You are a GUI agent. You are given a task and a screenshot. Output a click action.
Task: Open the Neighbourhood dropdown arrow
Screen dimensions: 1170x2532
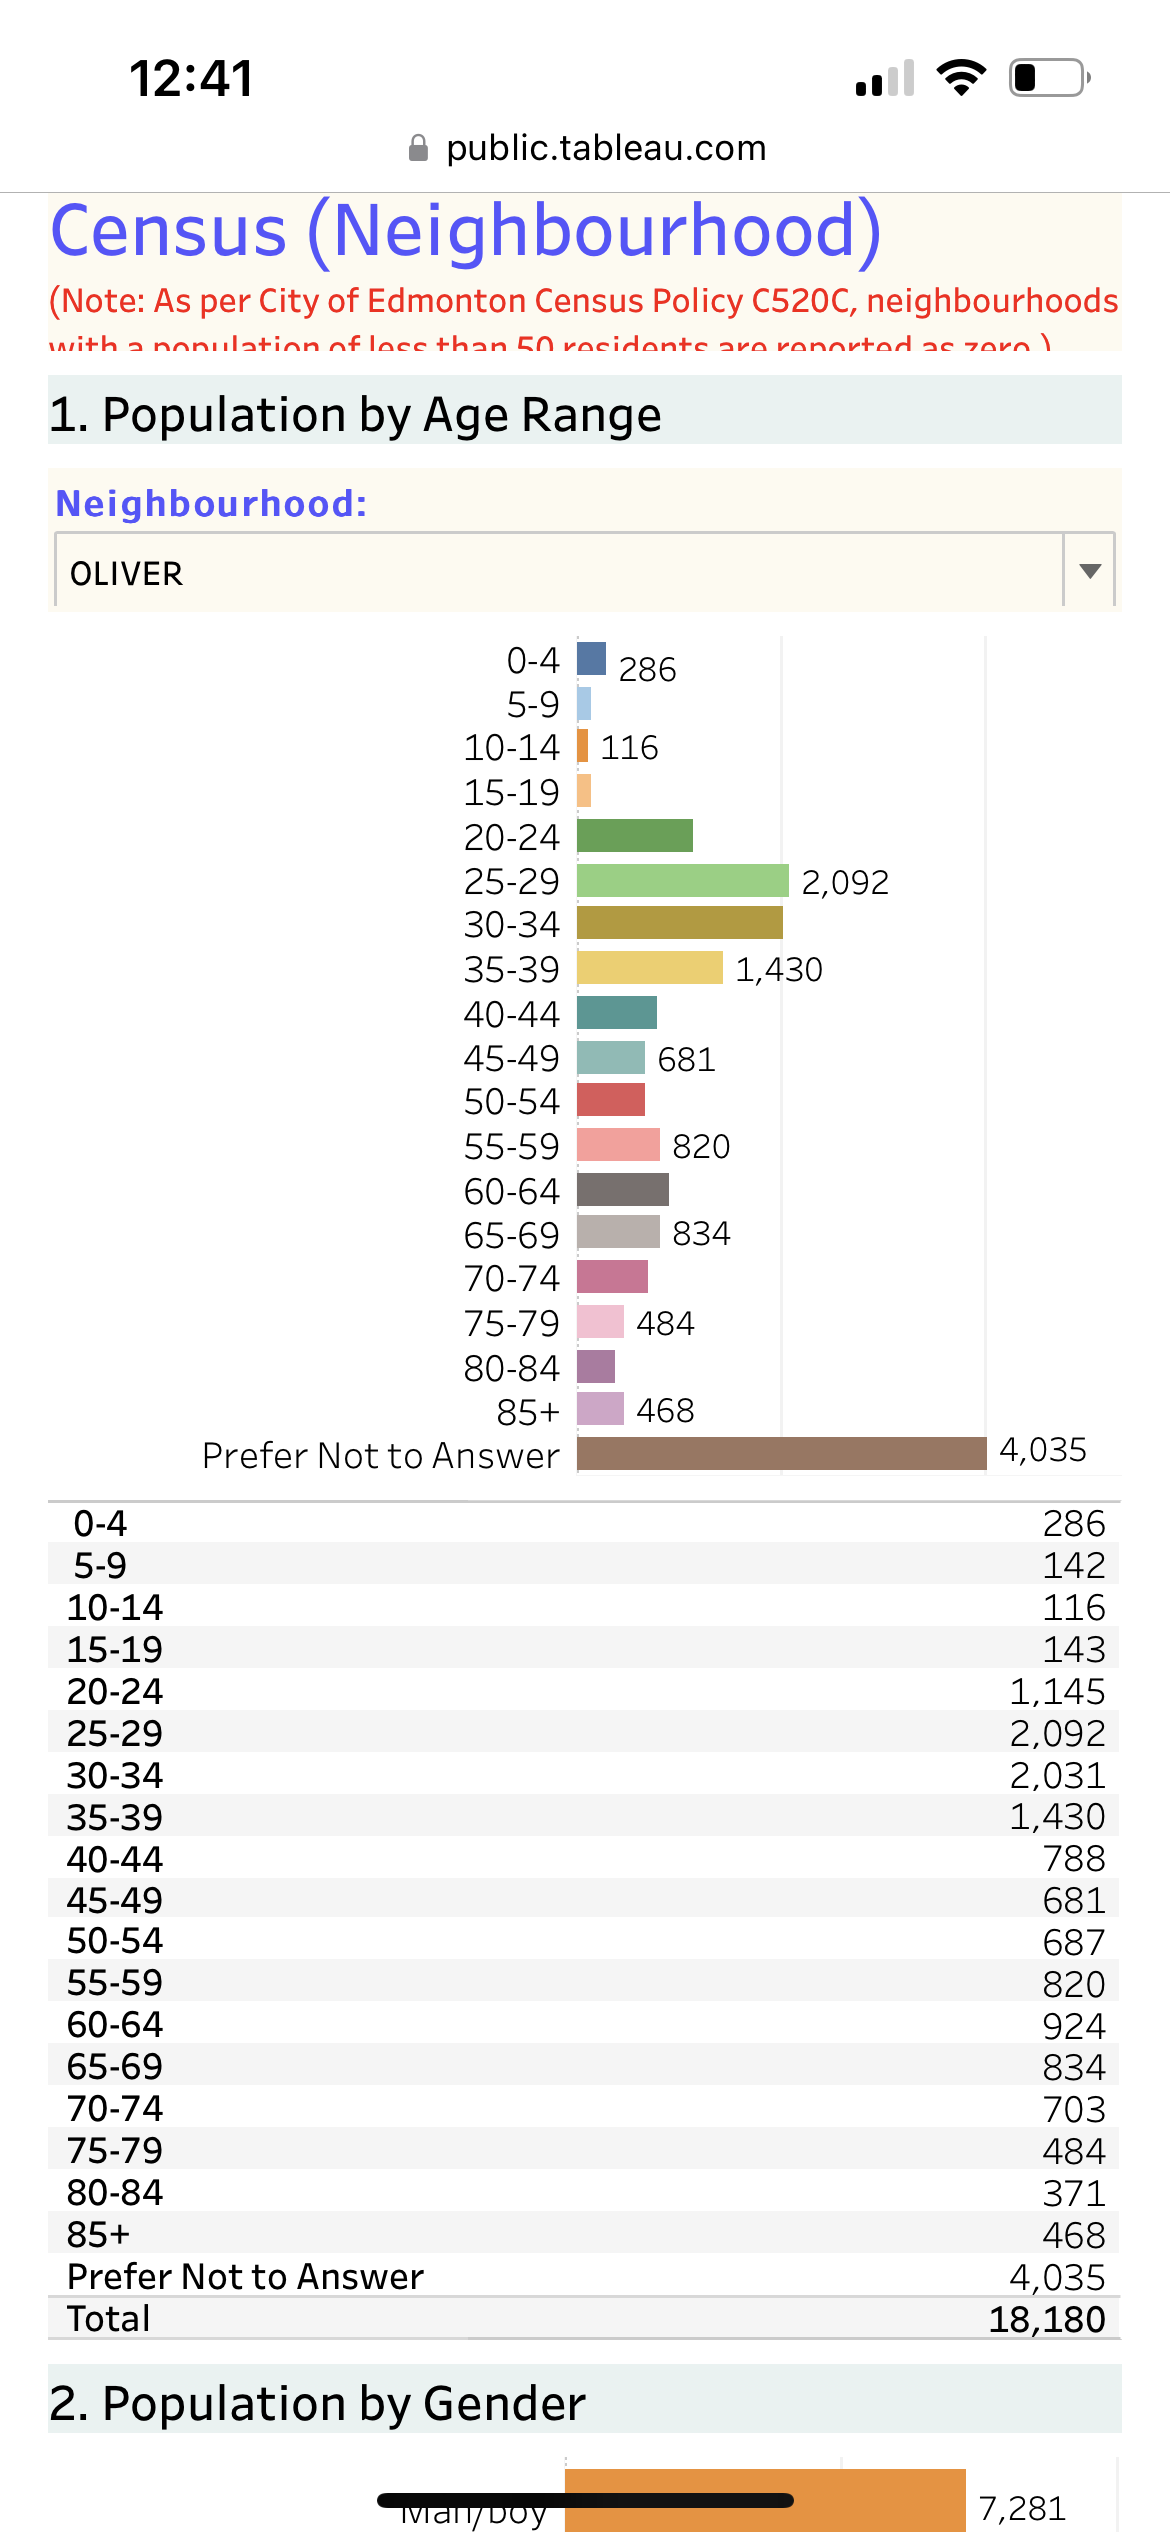tap(1090, 571)
